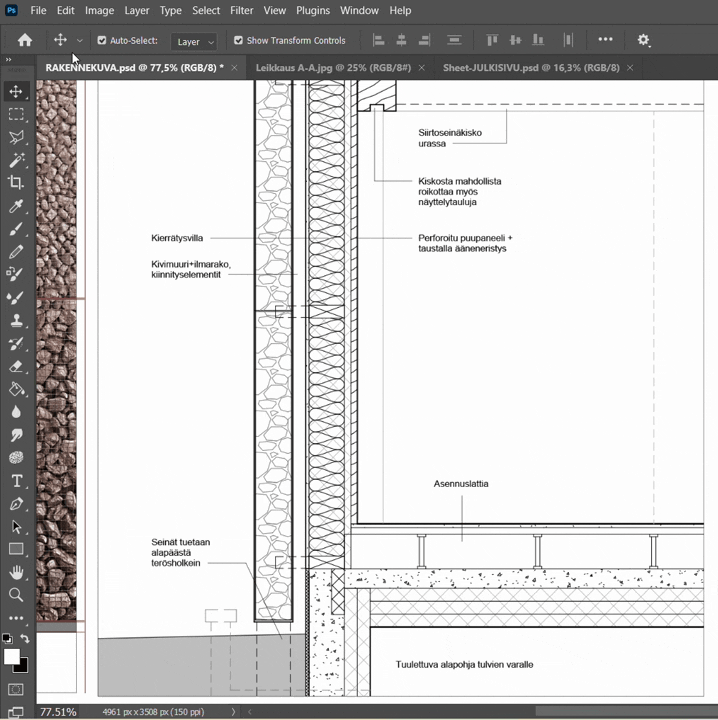The height and width of the screenshot is (720, 718).
Task: Disable Show Transform Controls checkbox
Action: click(x=238, y=41)
